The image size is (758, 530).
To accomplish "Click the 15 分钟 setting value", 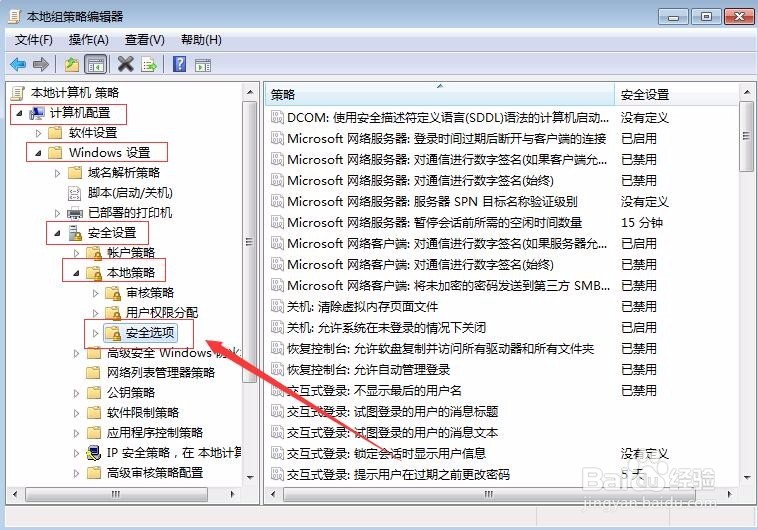I will point(641,222).
